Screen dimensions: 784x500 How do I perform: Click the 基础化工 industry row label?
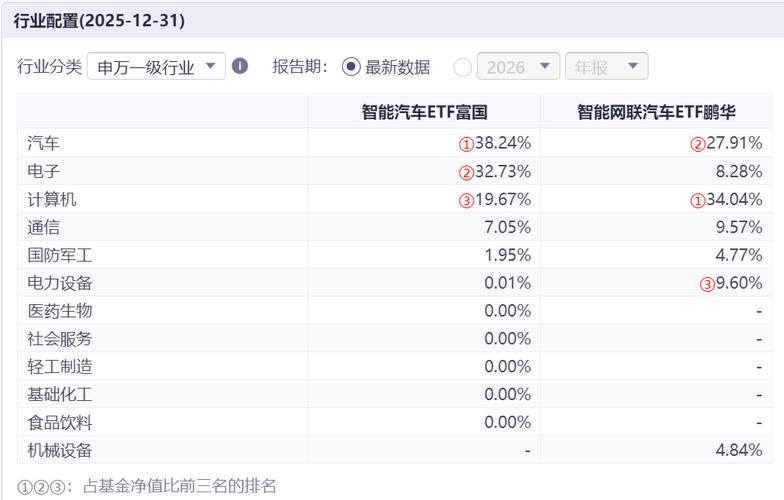click(60, 394)
